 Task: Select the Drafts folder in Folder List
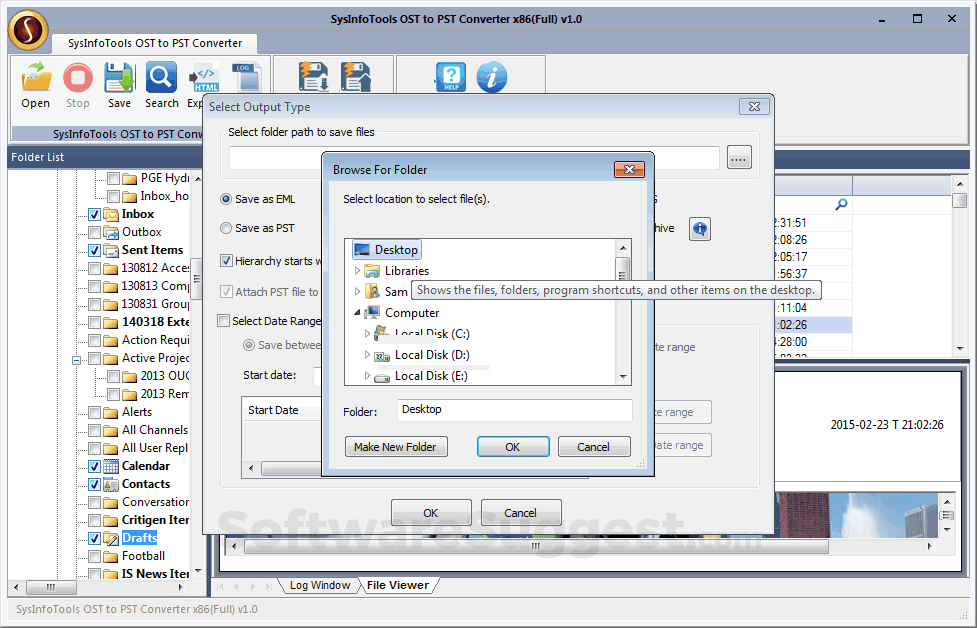click(140, 538)
